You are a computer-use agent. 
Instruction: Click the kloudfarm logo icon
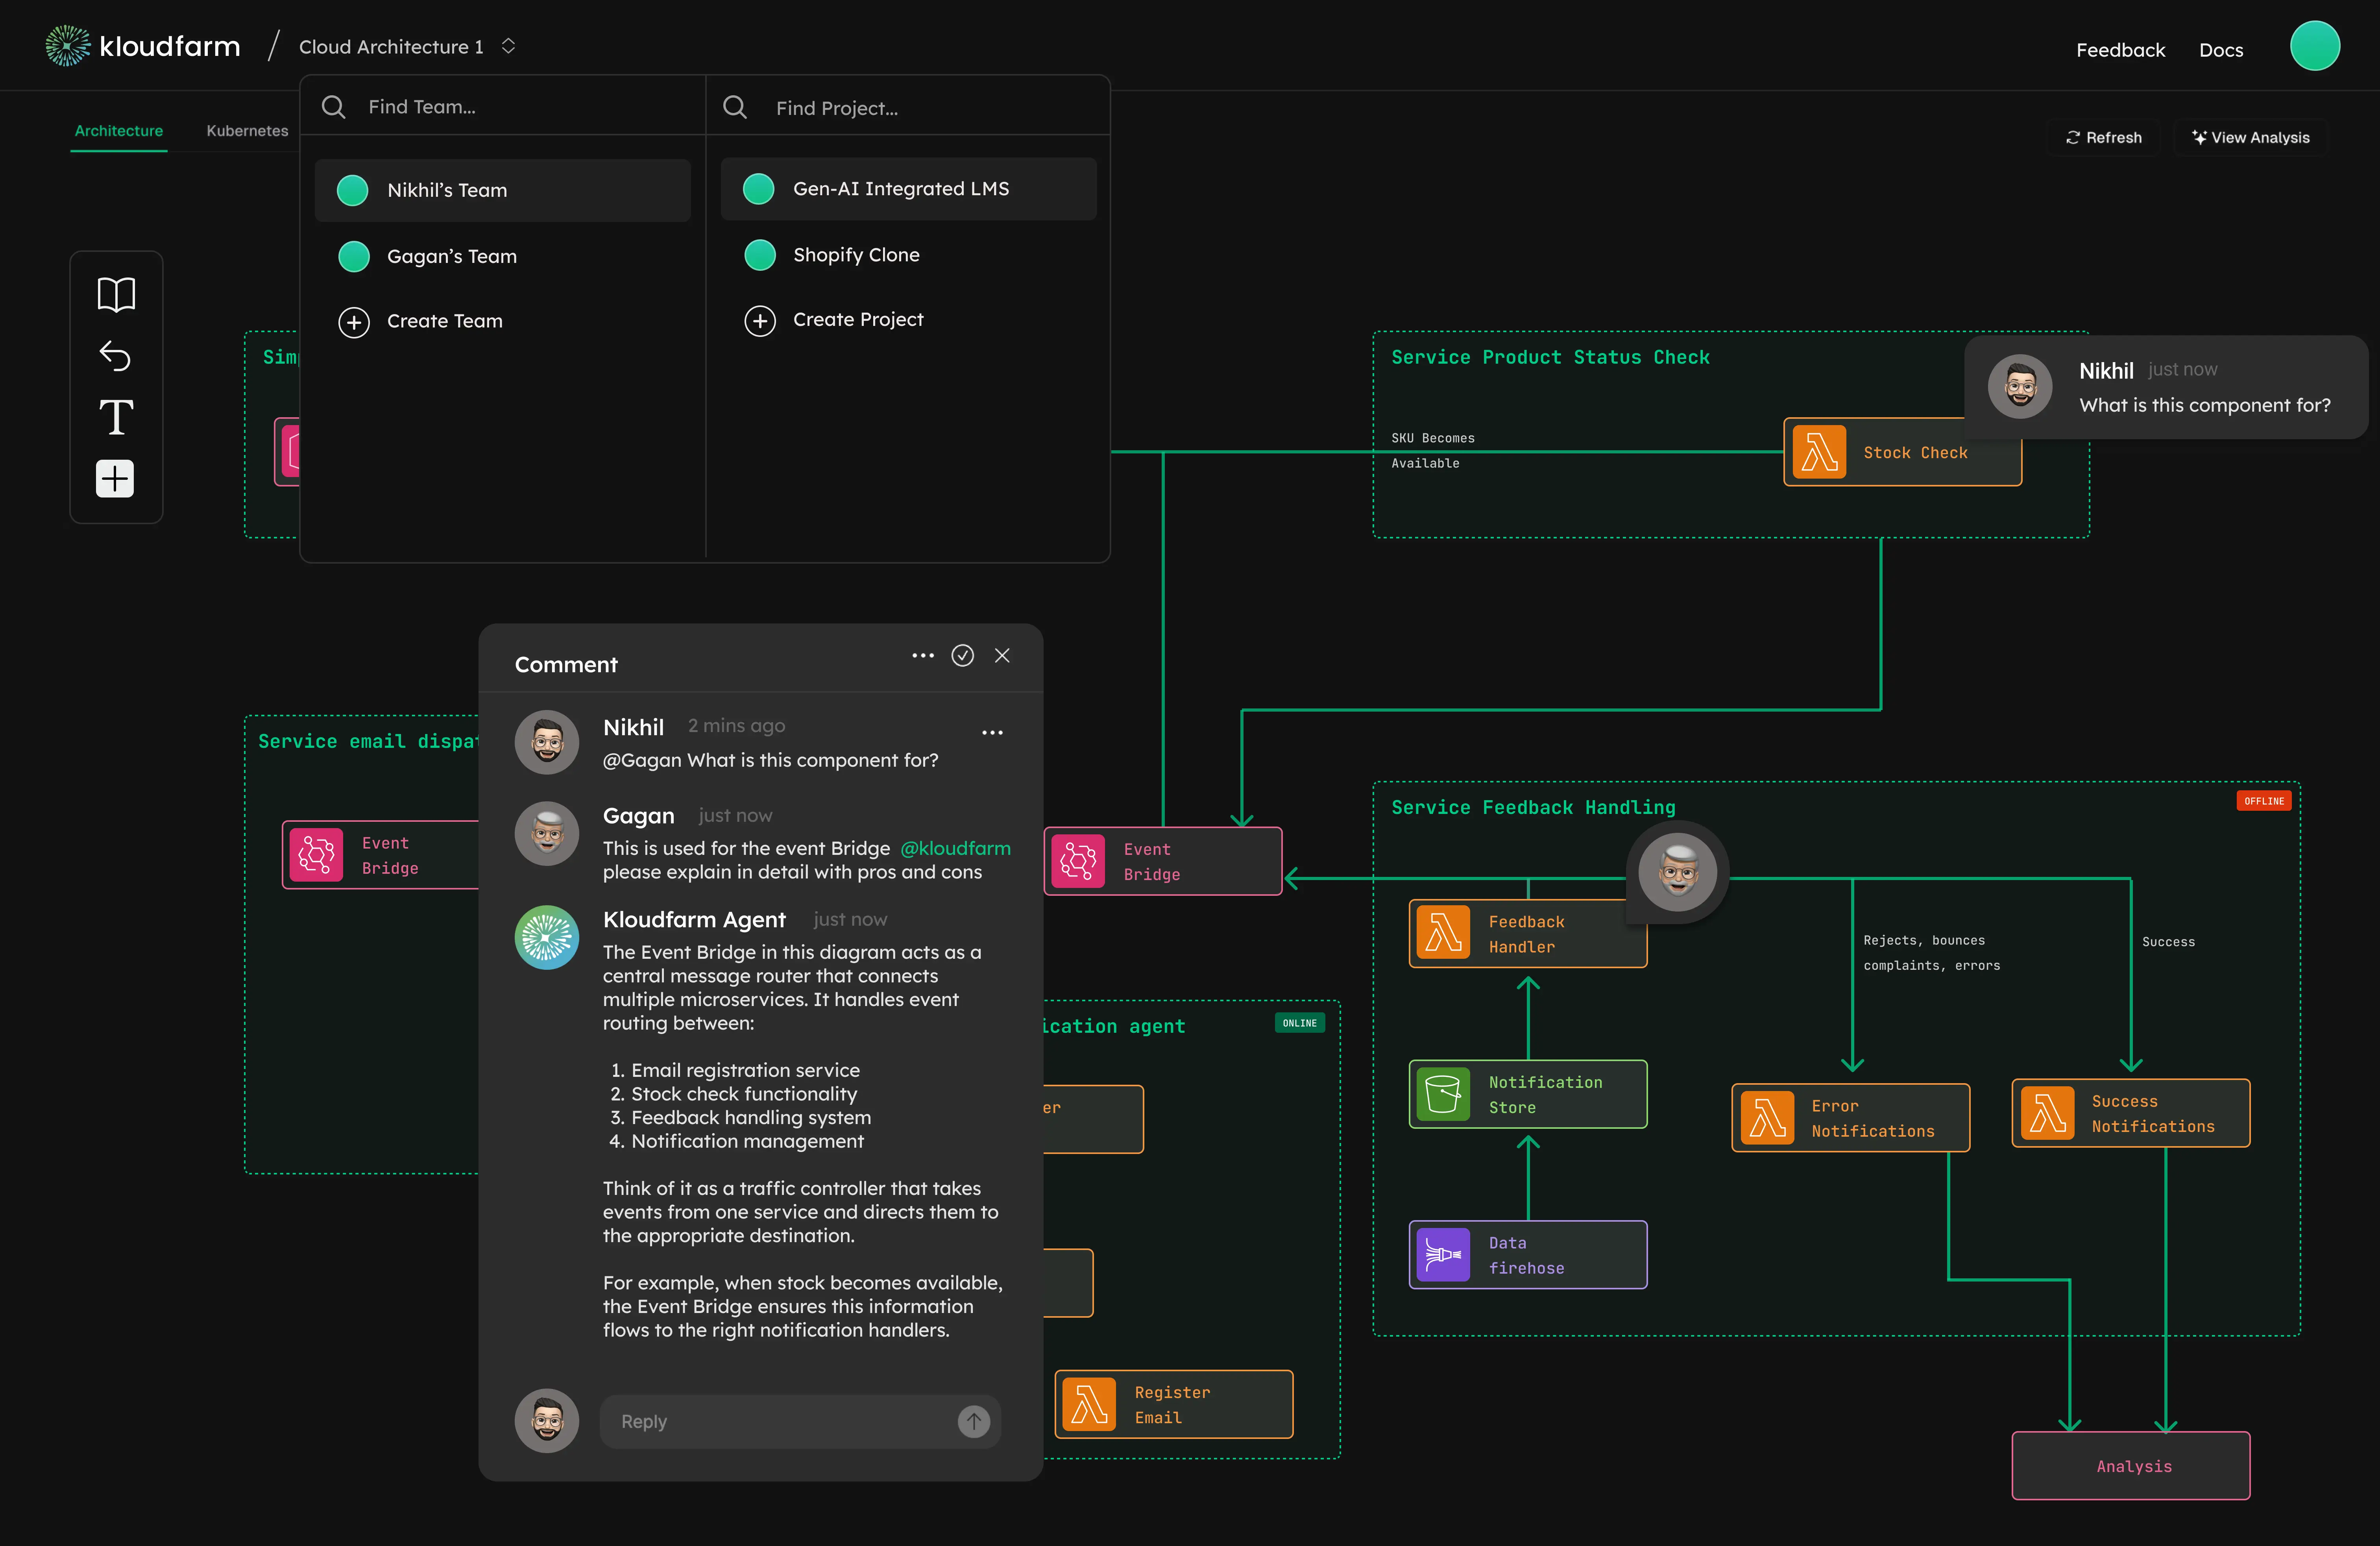tap(68, 46)
